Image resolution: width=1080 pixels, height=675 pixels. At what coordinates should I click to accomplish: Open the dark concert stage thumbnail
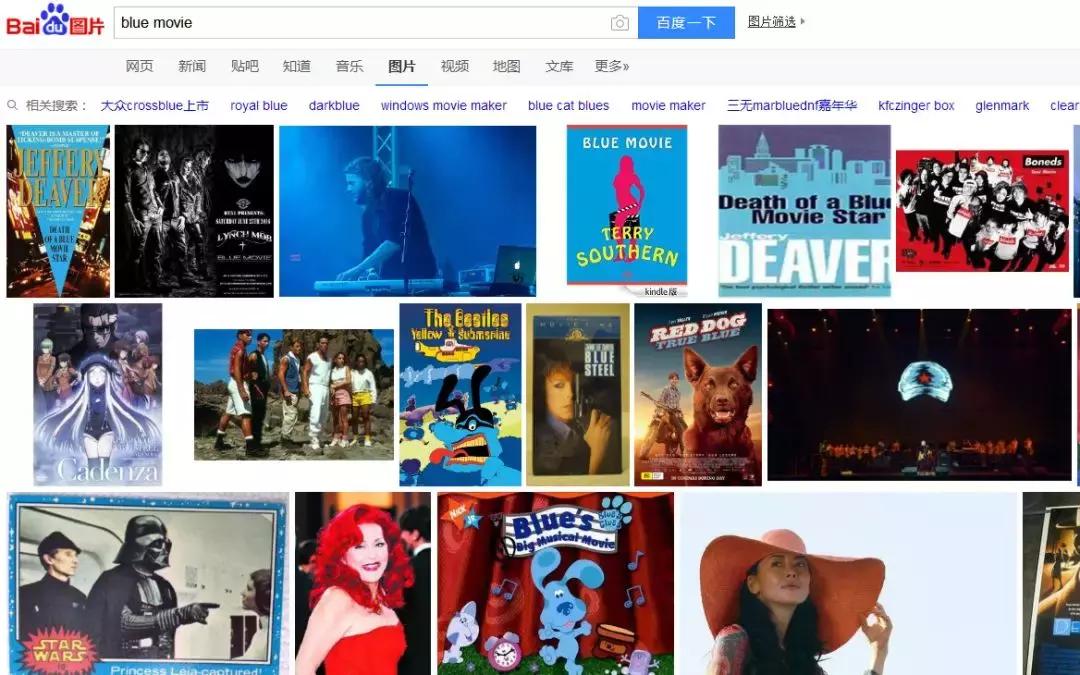920,395
